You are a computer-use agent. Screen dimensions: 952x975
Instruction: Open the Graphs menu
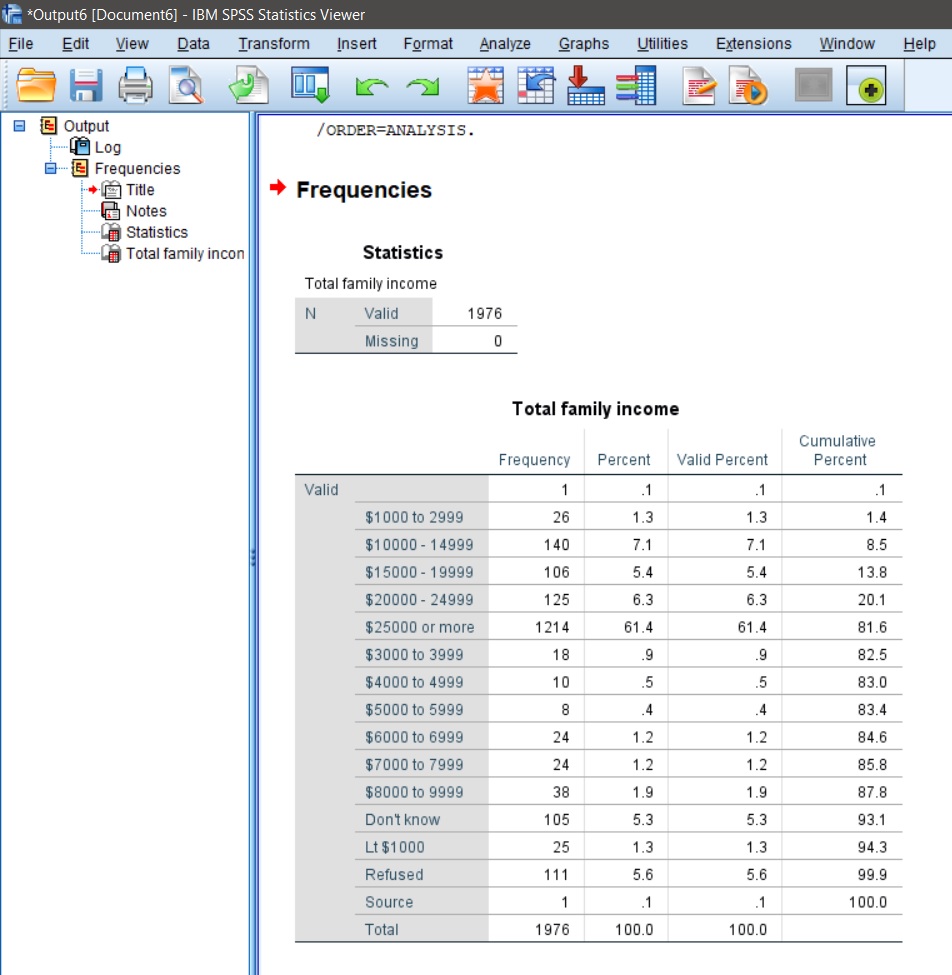click(x=583, y=44)
